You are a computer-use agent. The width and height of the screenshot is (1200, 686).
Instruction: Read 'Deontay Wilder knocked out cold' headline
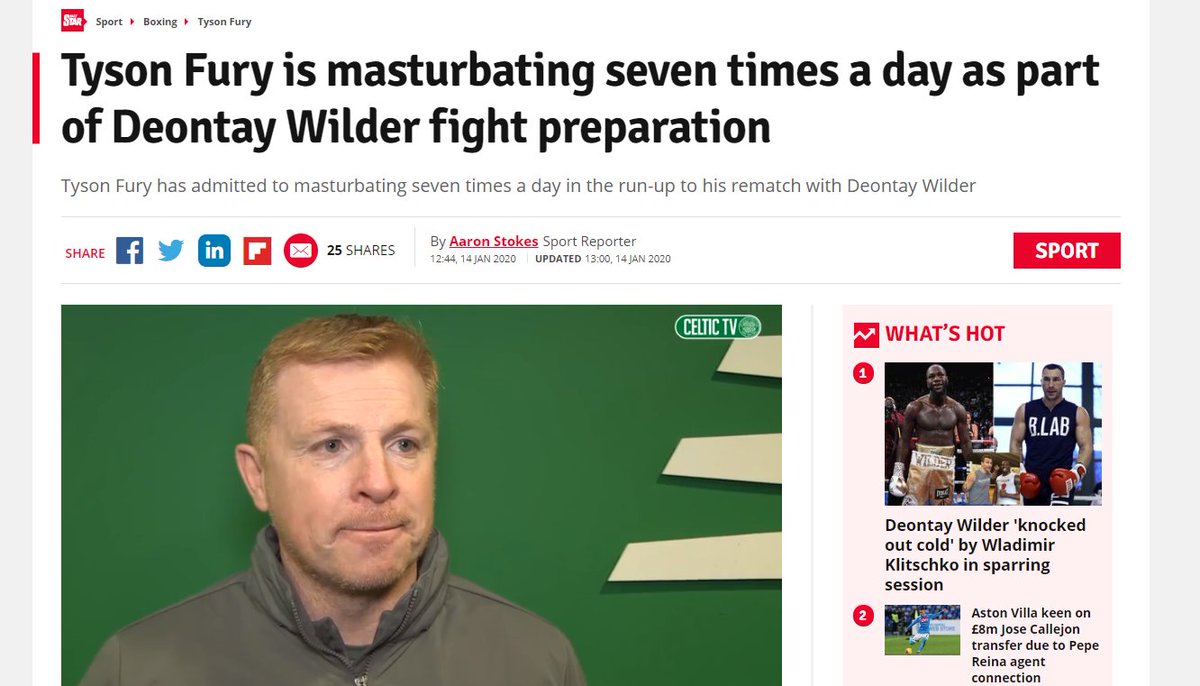click(x=985, y=555)
